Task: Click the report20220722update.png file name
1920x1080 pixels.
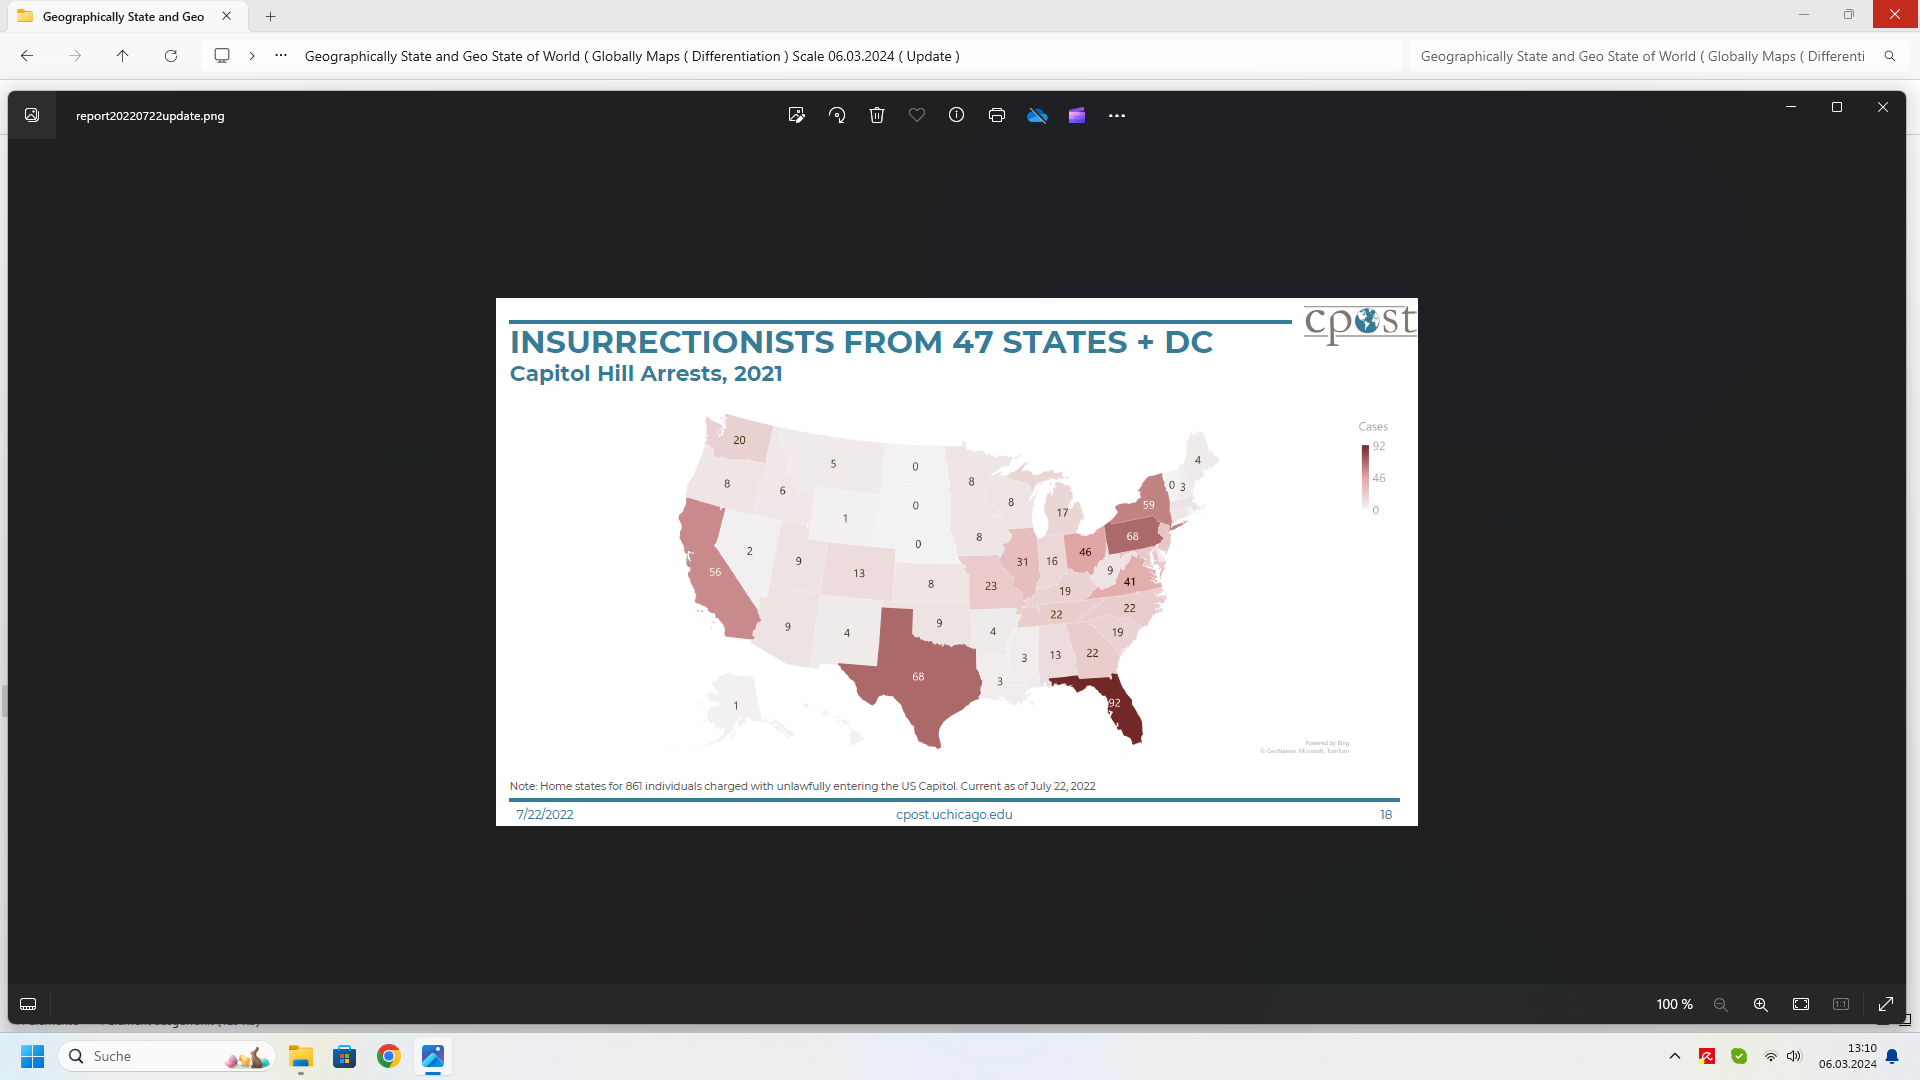Action: coord(150,116)
